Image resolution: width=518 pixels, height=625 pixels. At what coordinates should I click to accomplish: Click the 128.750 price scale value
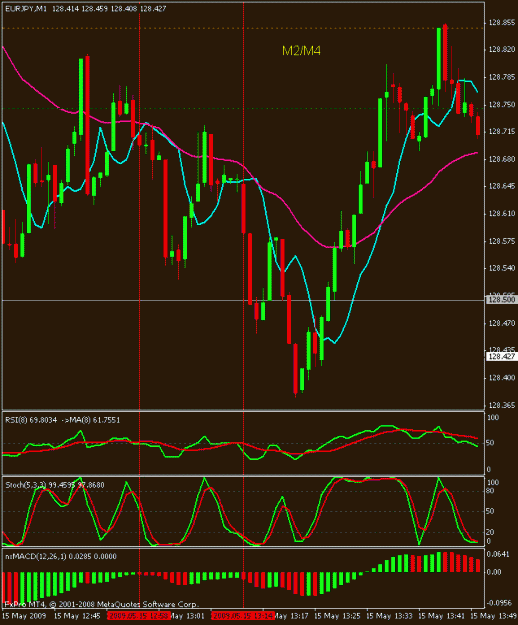(502, 104)
